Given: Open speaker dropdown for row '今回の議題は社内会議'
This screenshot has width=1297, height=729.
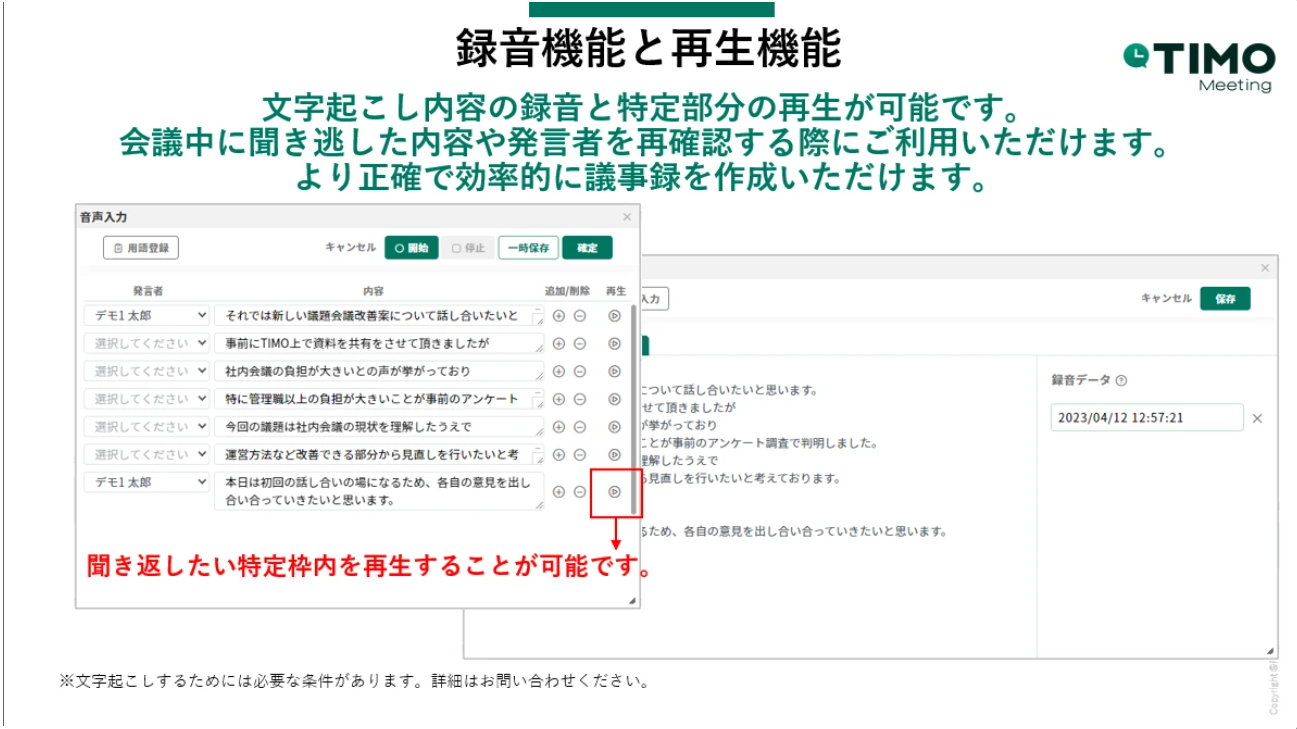Looking at the screenshot, I should 147,427.
